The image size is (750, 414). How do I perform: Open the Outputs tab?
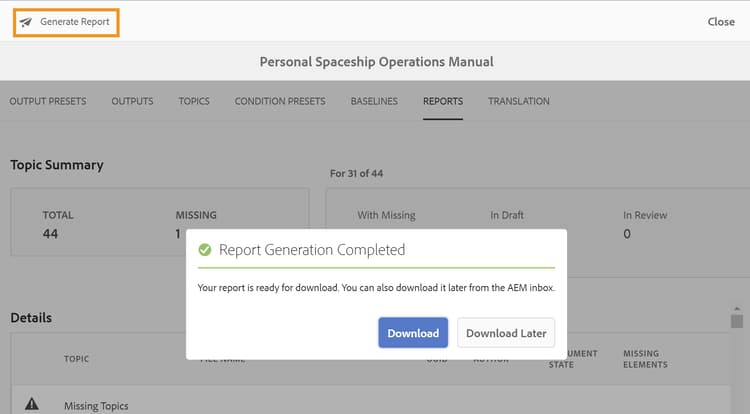(x=132, y=101)
